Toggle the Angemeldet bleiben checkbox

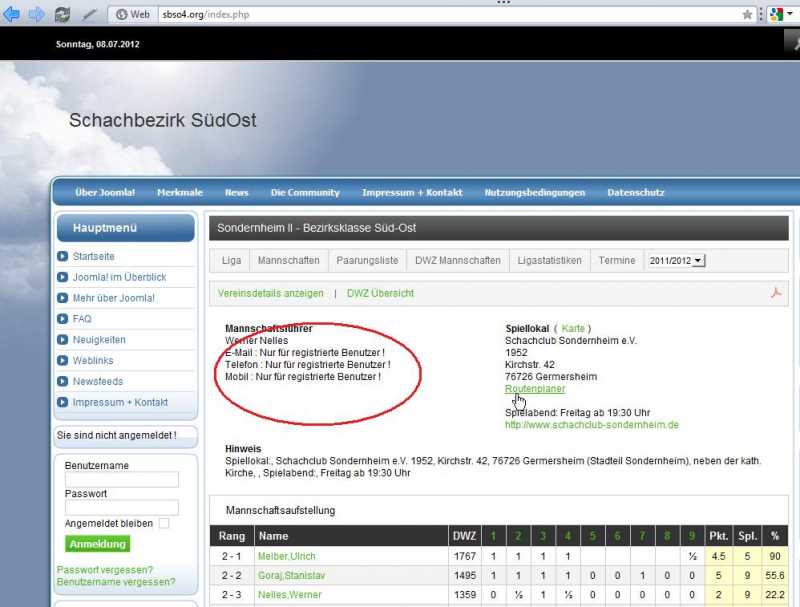pos(164,523)
